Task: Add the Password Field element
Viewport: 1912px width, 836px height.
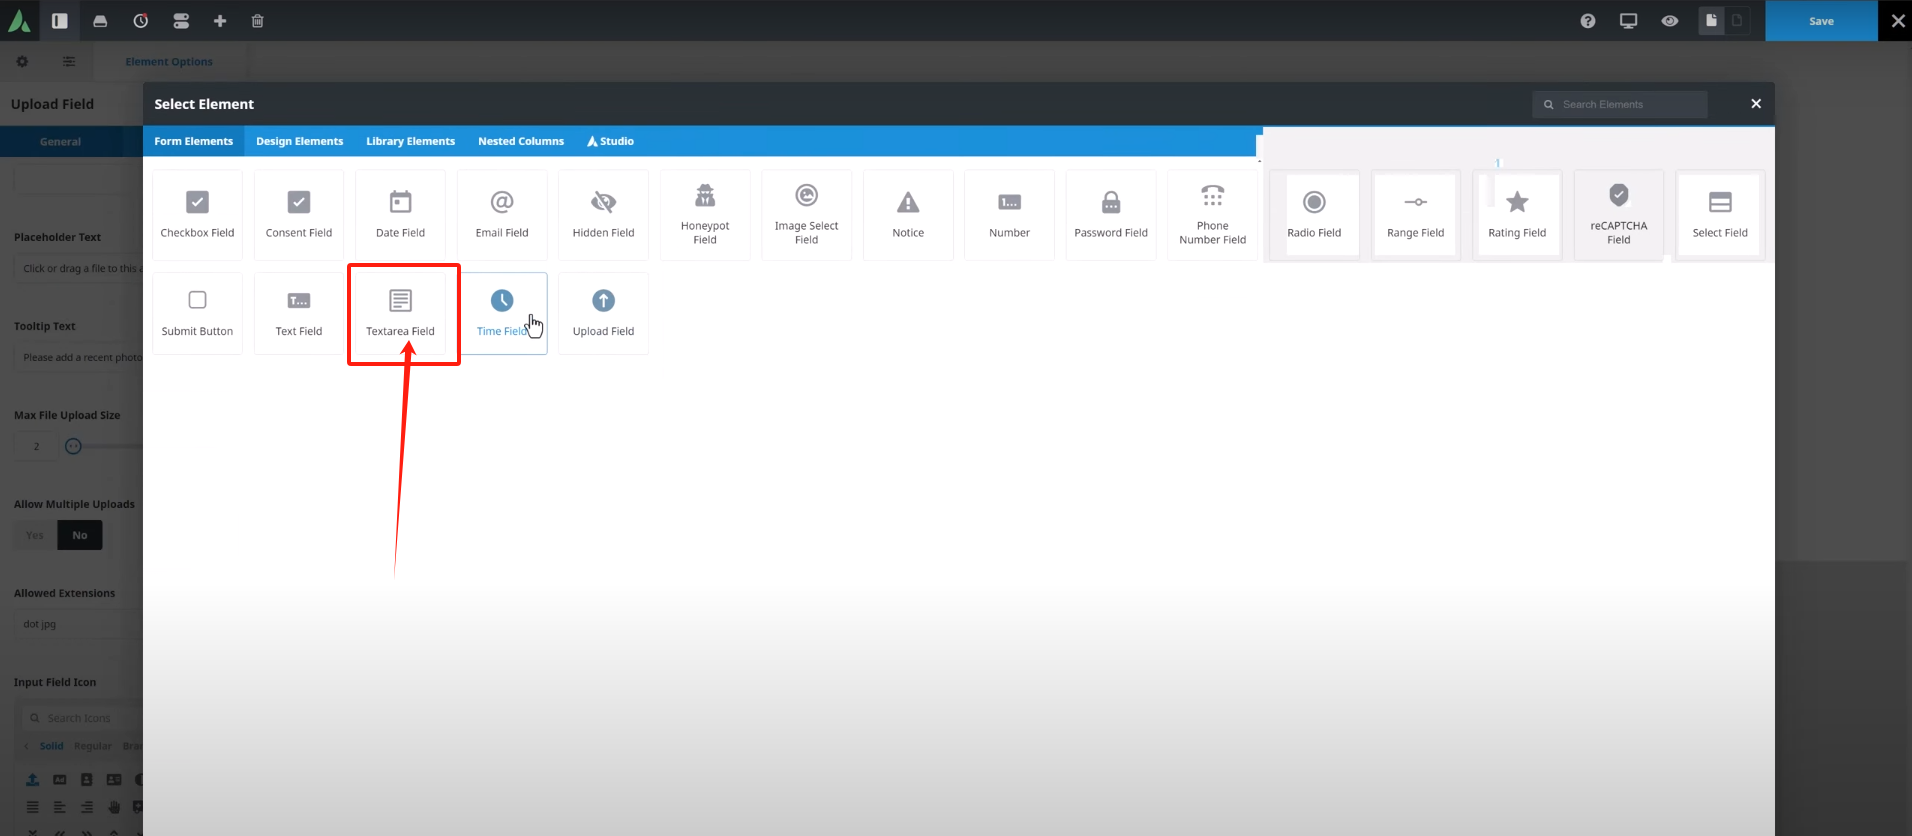Action: pyautogui.click(x=1110, y=214)
